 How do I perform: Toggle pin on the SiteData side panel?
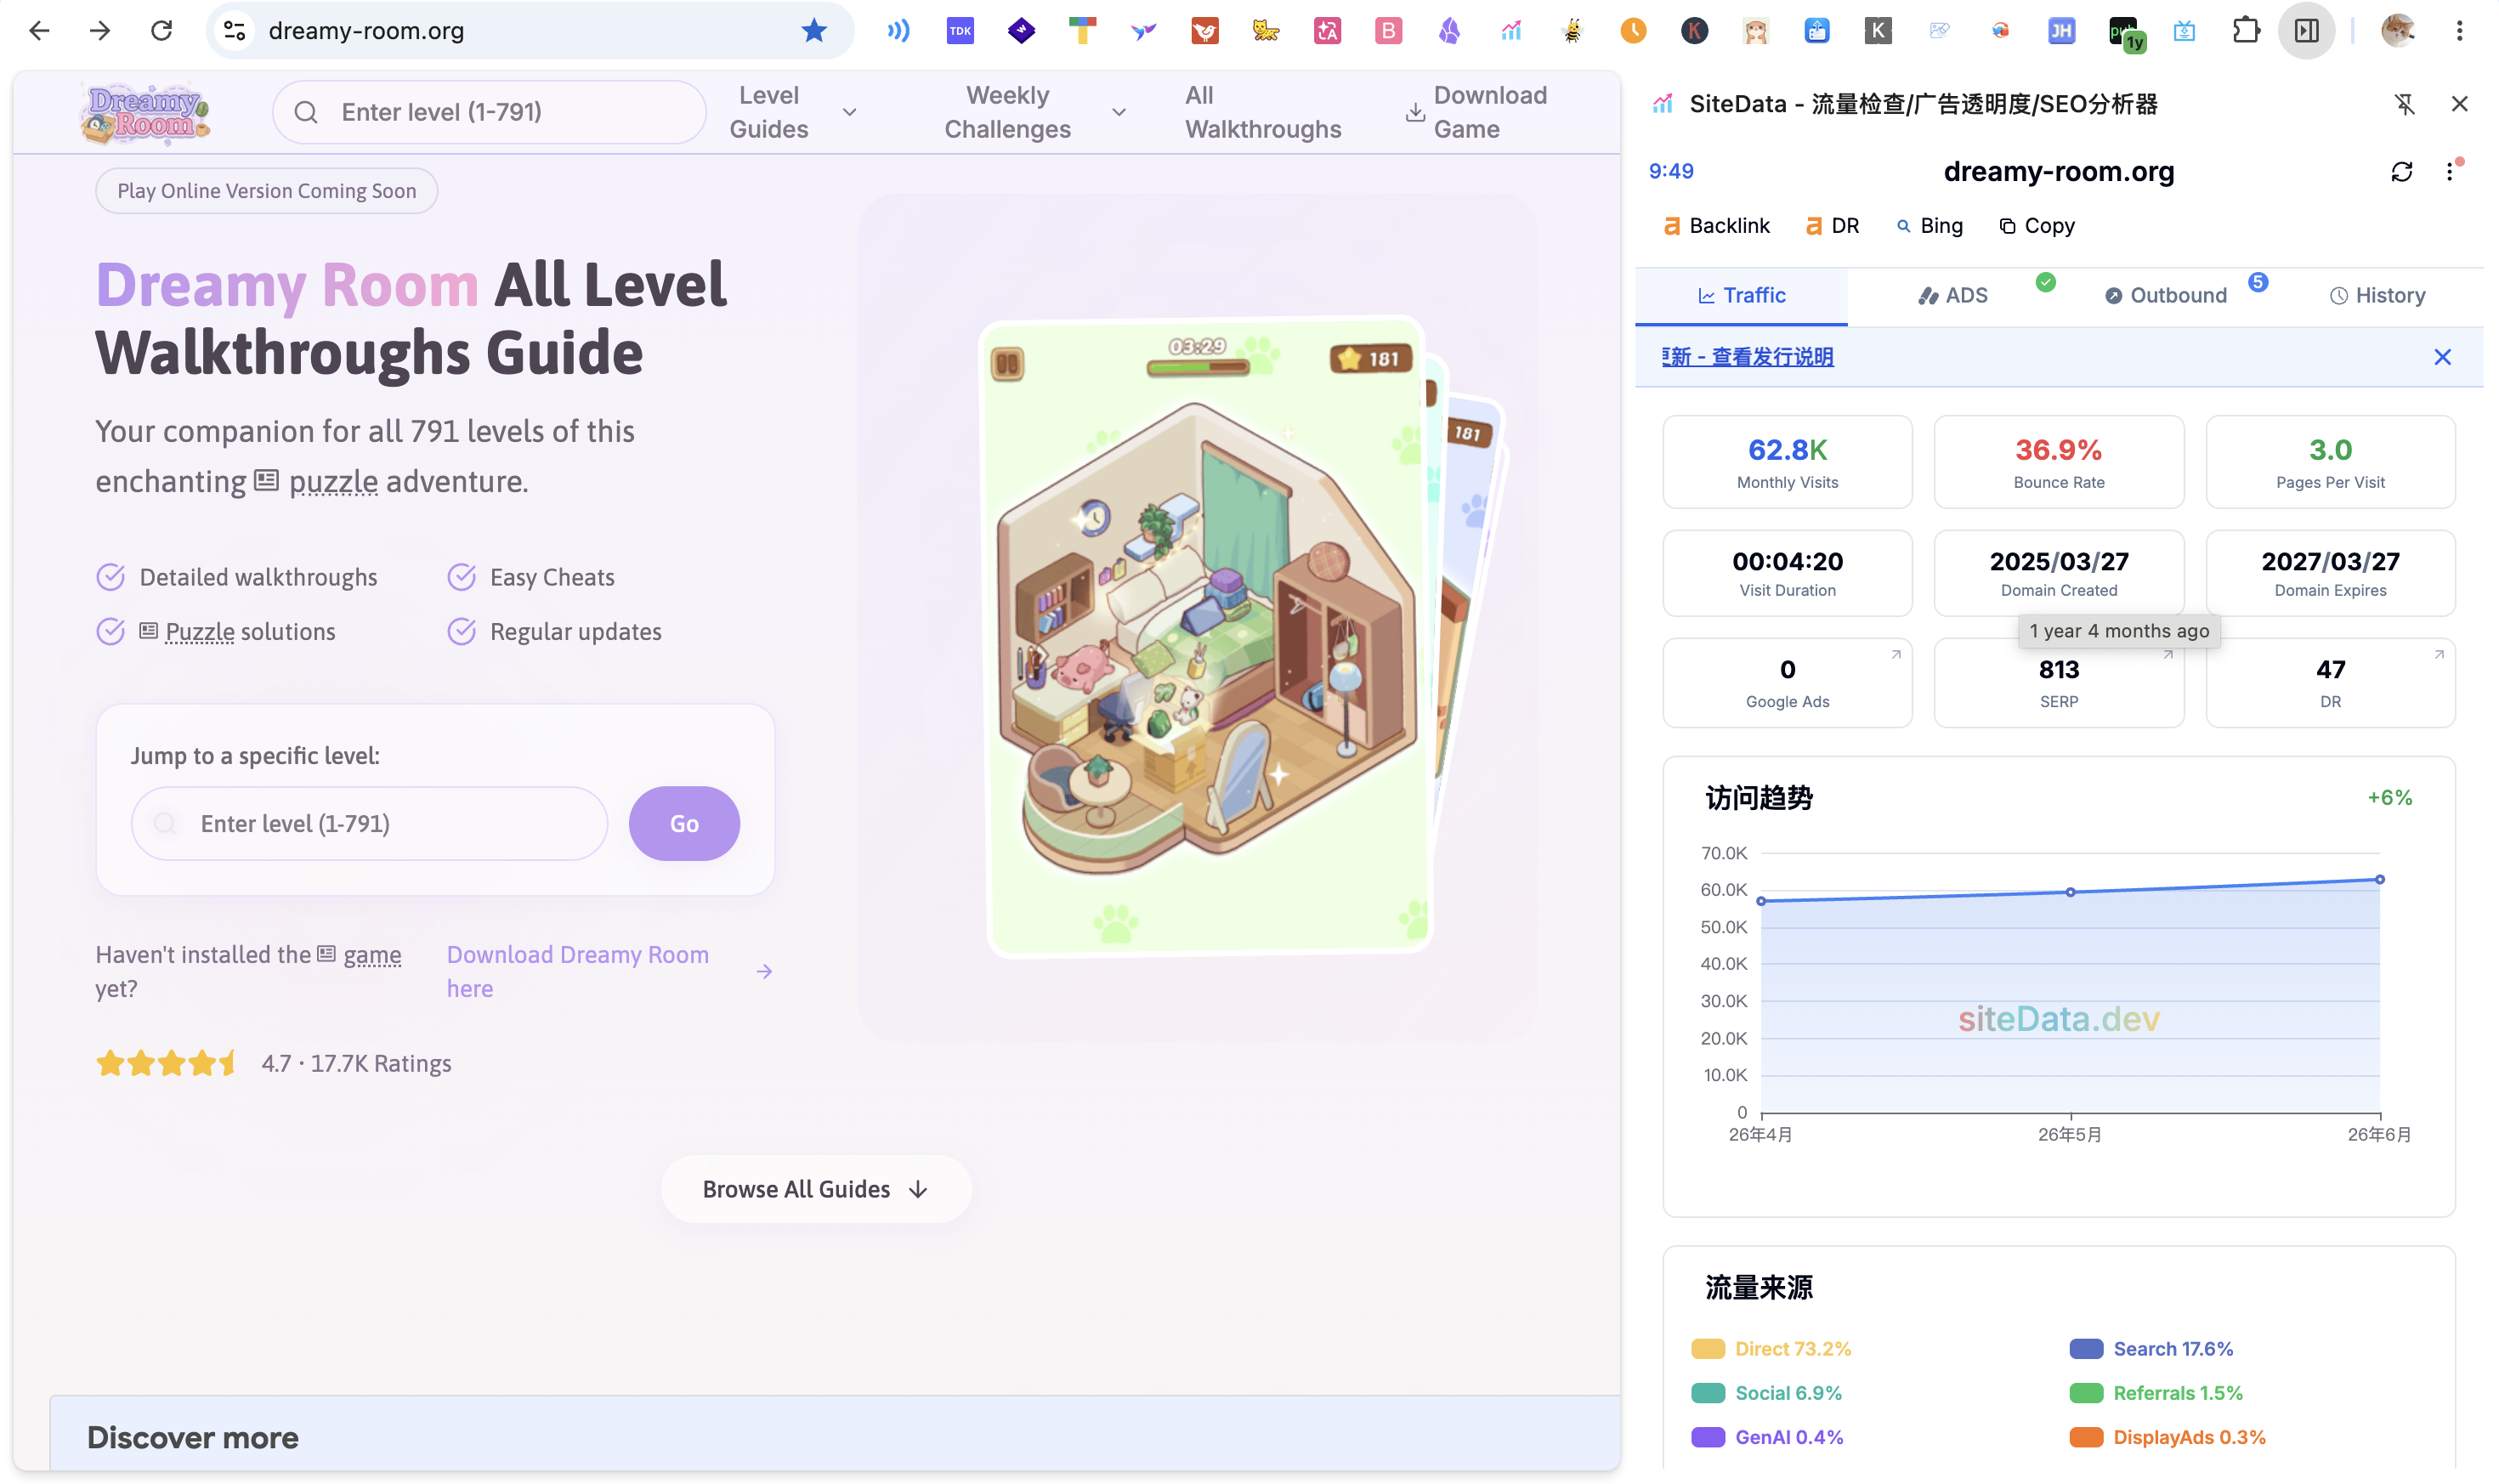click(2404, 104)
